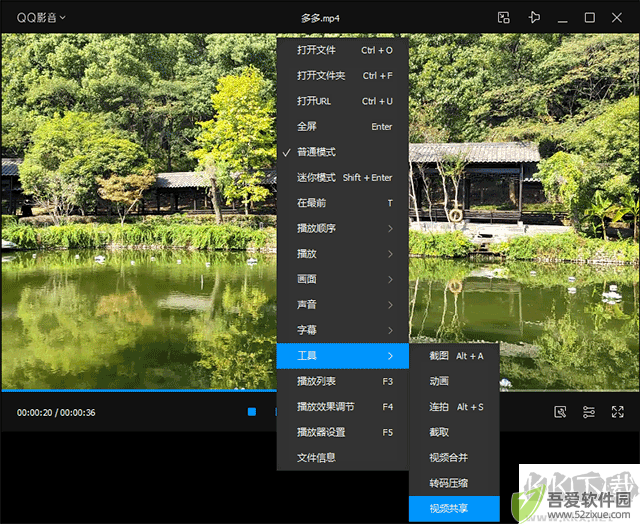This screenshot has width=640, height=524.
Task: Switch to 迷你模式 in the menu
Action: pyautogui.click(x=343, y=178)
